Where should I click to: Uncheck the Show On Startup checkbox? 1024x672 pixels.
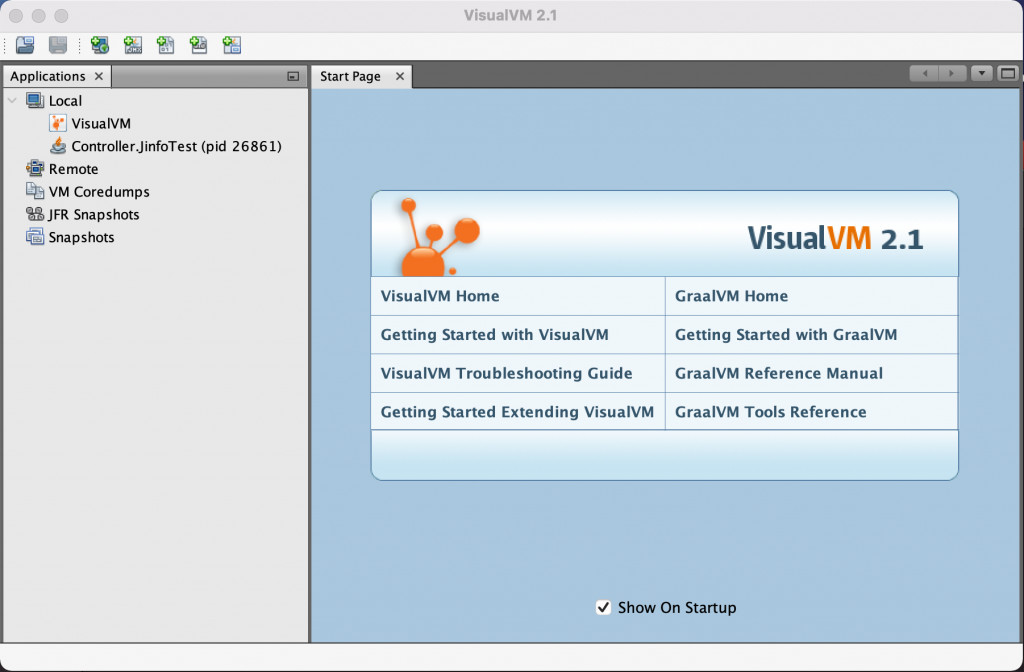[x=603, y=607]
